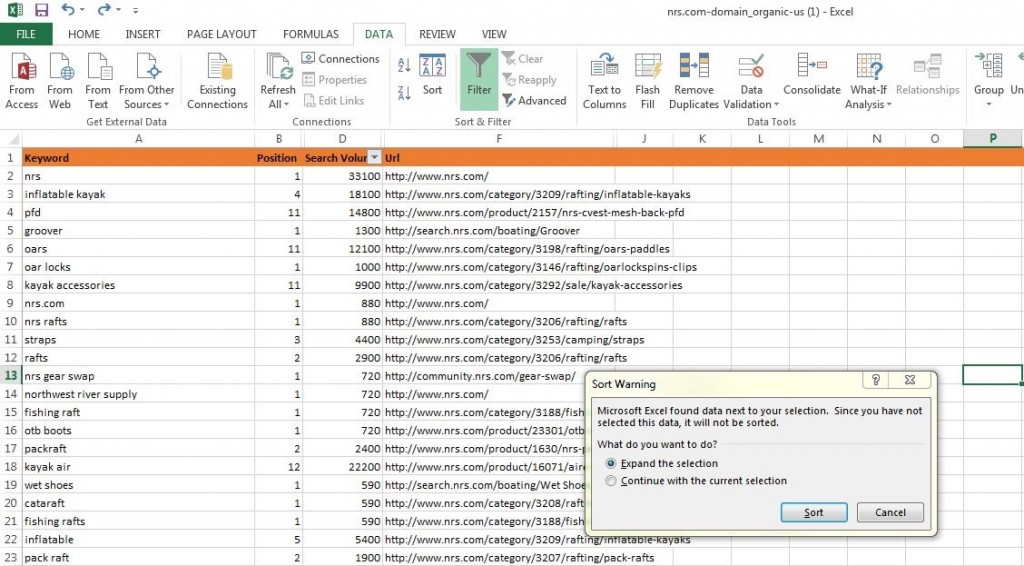Open the From Other Sources dropdown
1024x566 pixels.
click(146, 81)
